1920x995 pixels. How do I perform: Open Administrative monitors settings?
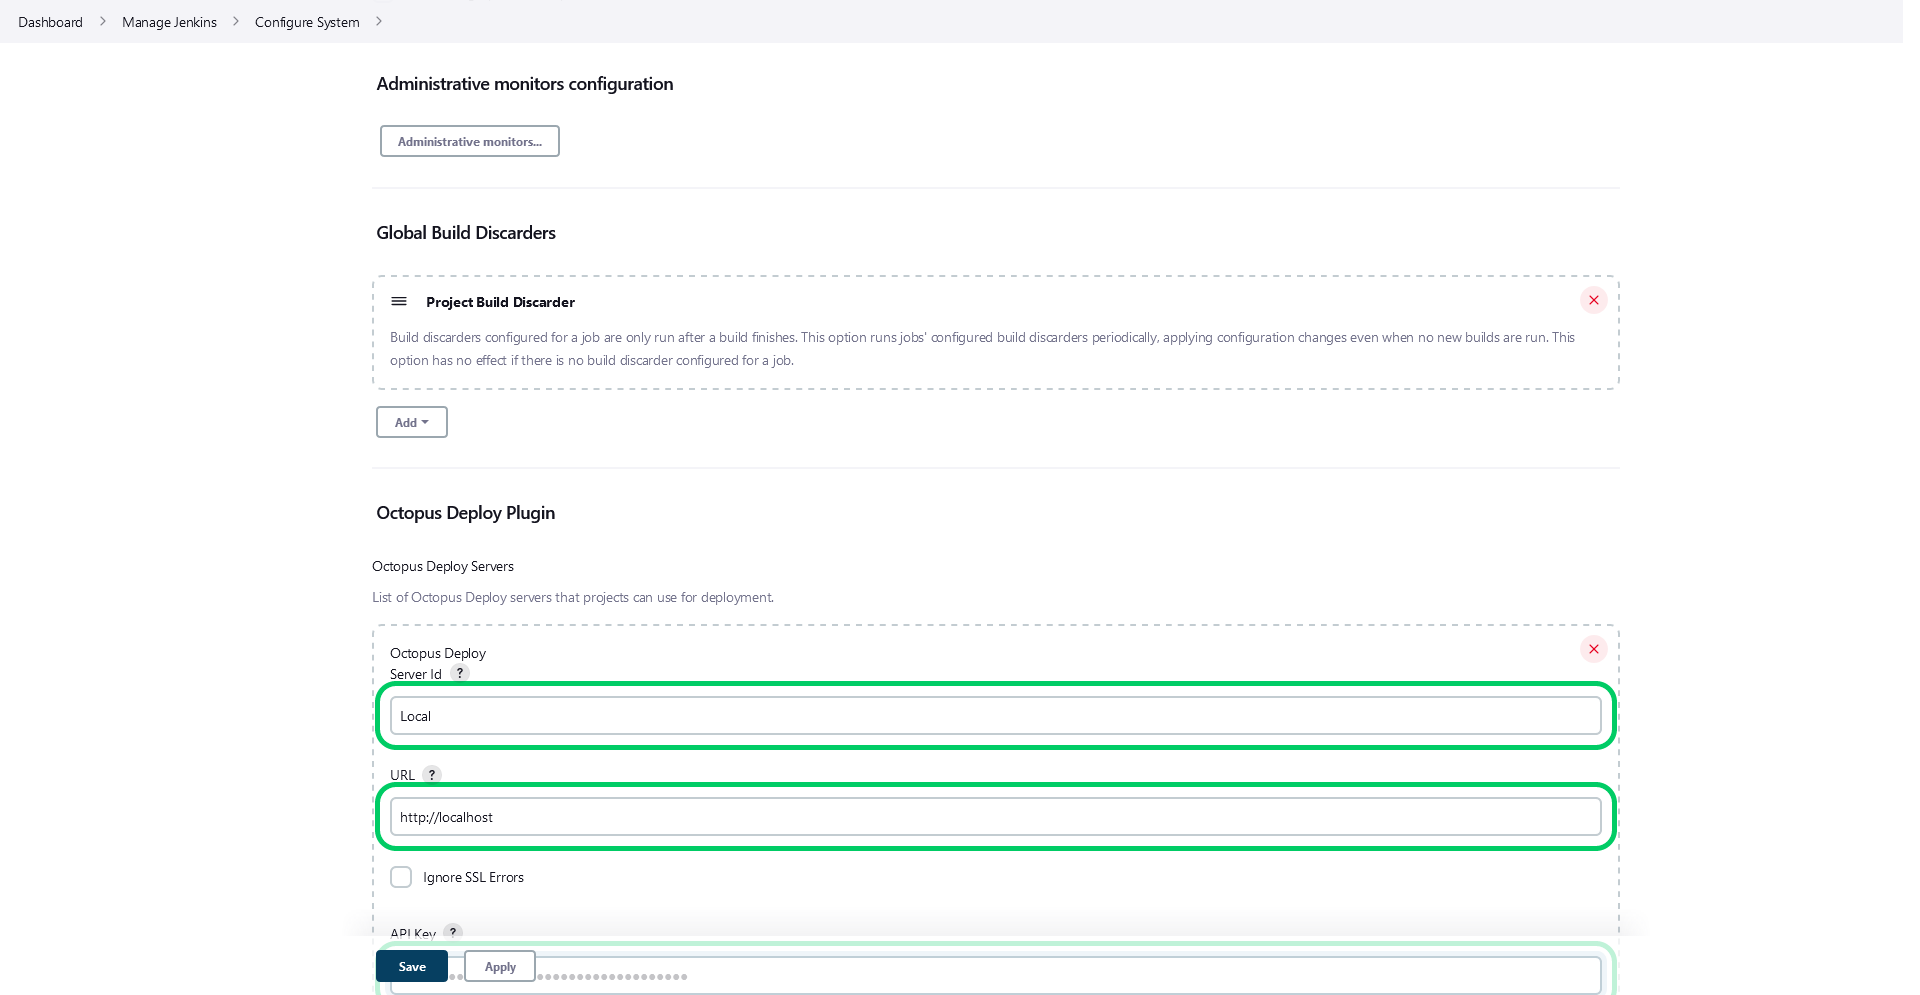[470, 141]
